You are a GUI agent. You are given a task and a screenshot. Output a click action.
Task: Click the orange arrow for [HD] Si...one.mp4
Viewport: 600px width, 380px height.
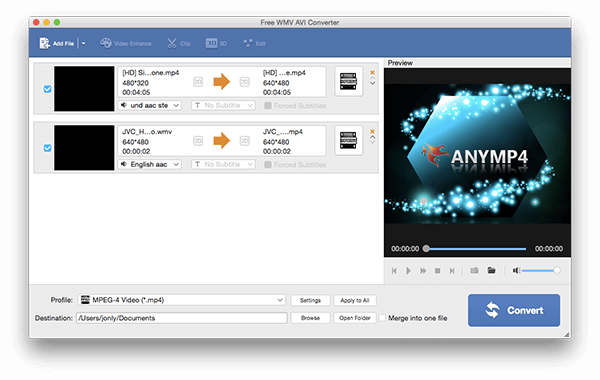click(x=222, y=82)
